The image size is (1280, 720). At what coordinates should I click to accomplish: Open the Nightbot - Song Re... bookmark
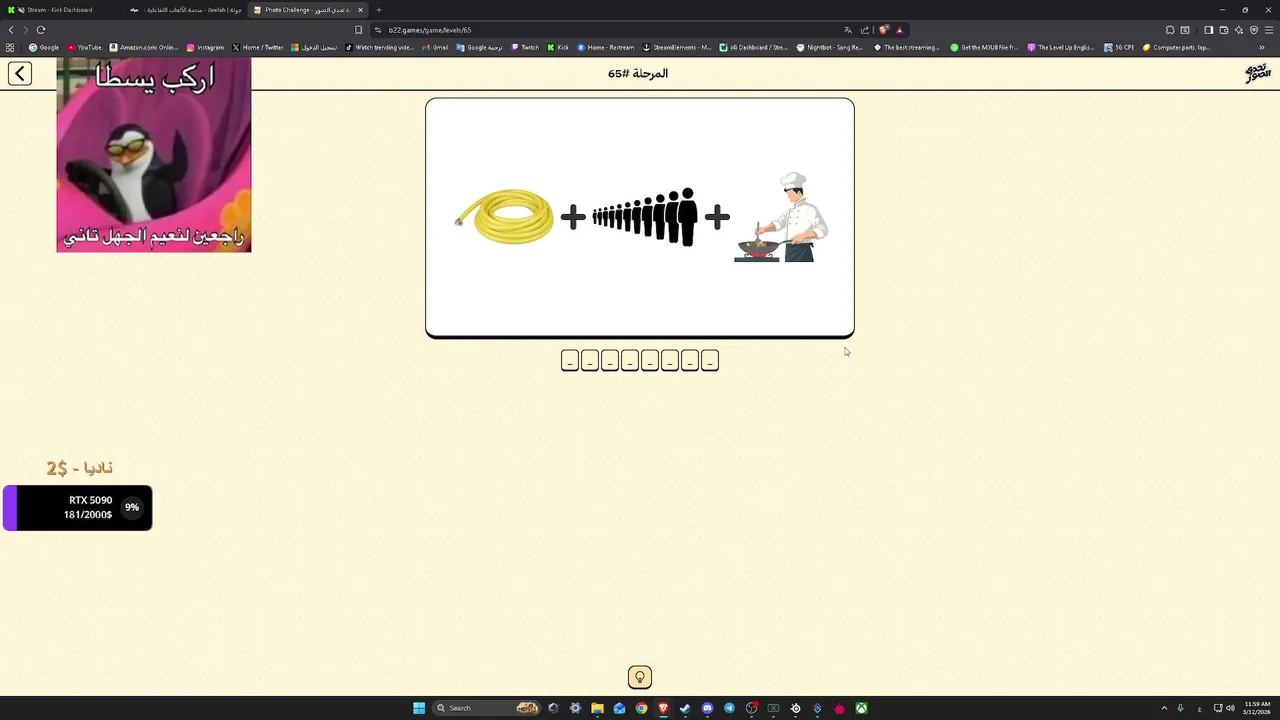(x=830, y=47)
